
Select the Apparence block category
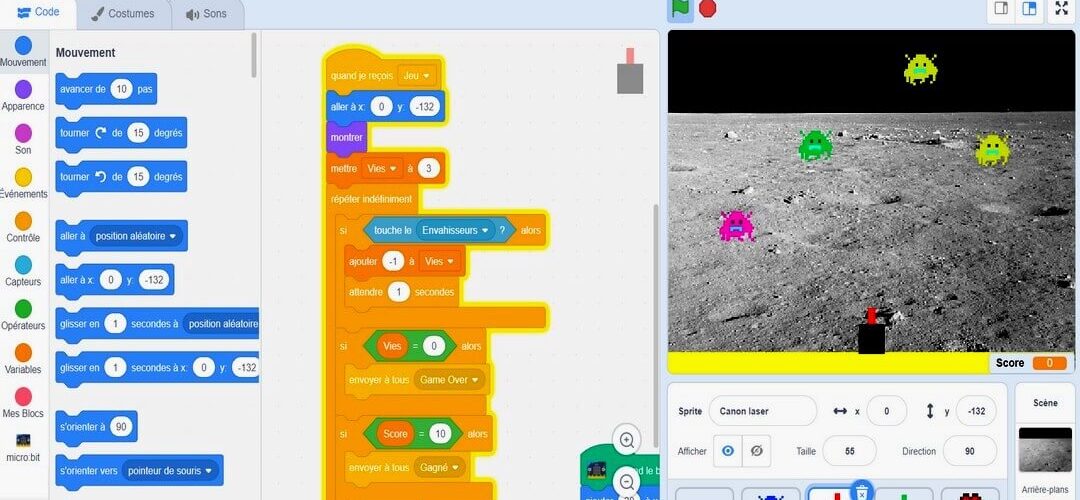click(23, 96)
